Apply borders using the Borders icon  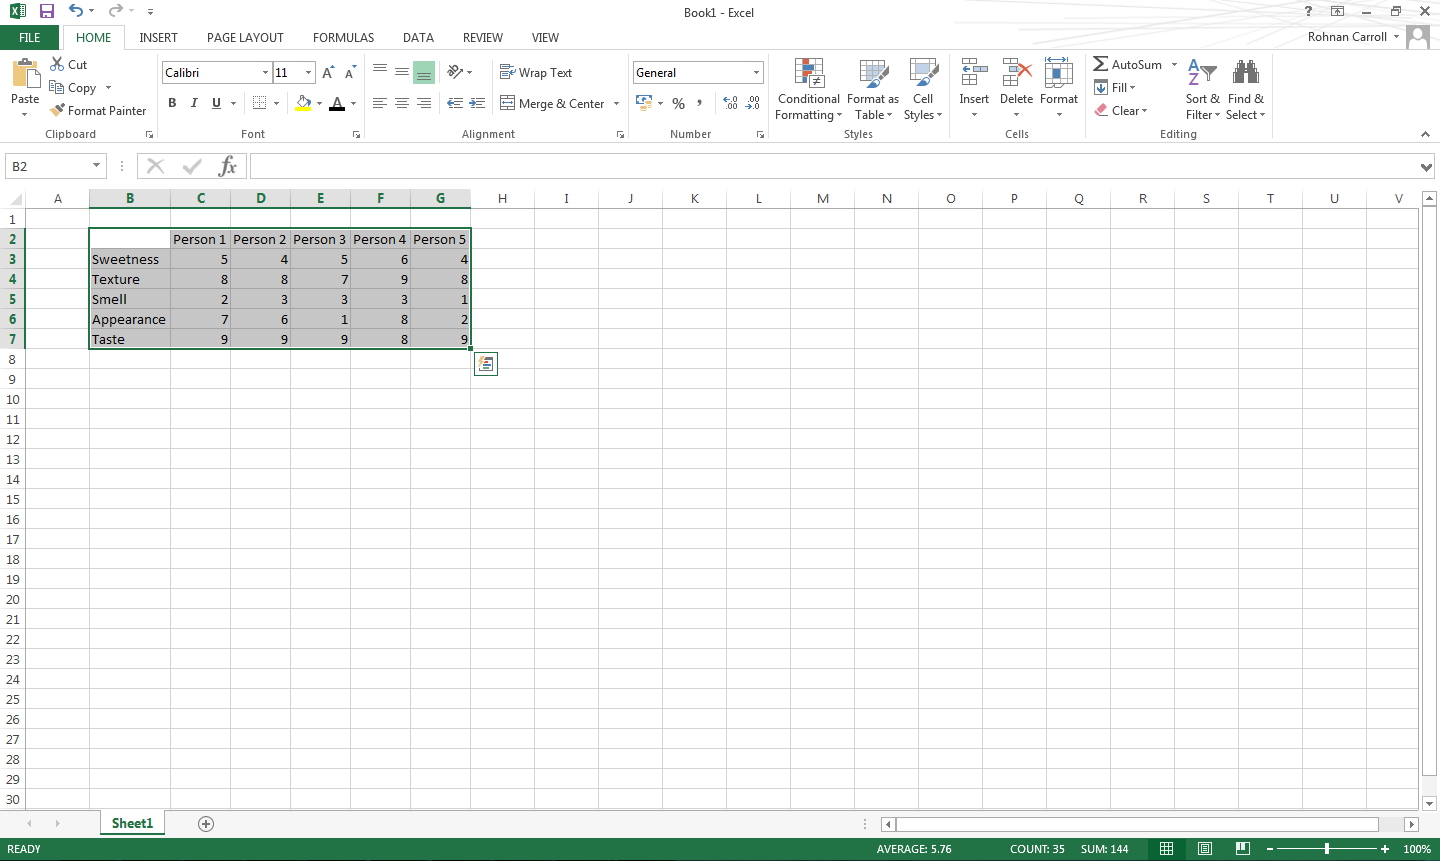pos(260,103)
